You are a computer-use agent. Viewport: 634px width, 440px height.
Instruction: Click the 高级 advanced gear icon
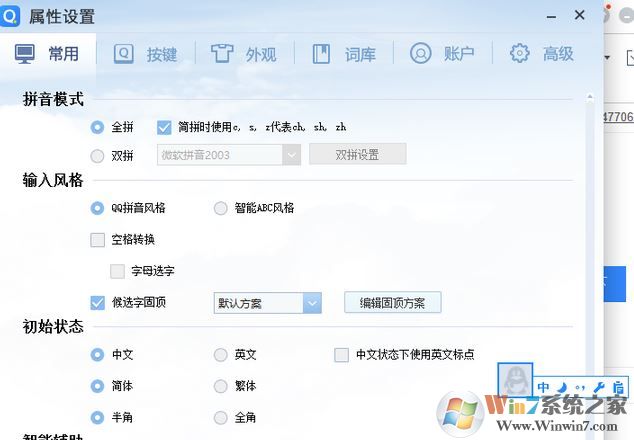tap(519, 54)
